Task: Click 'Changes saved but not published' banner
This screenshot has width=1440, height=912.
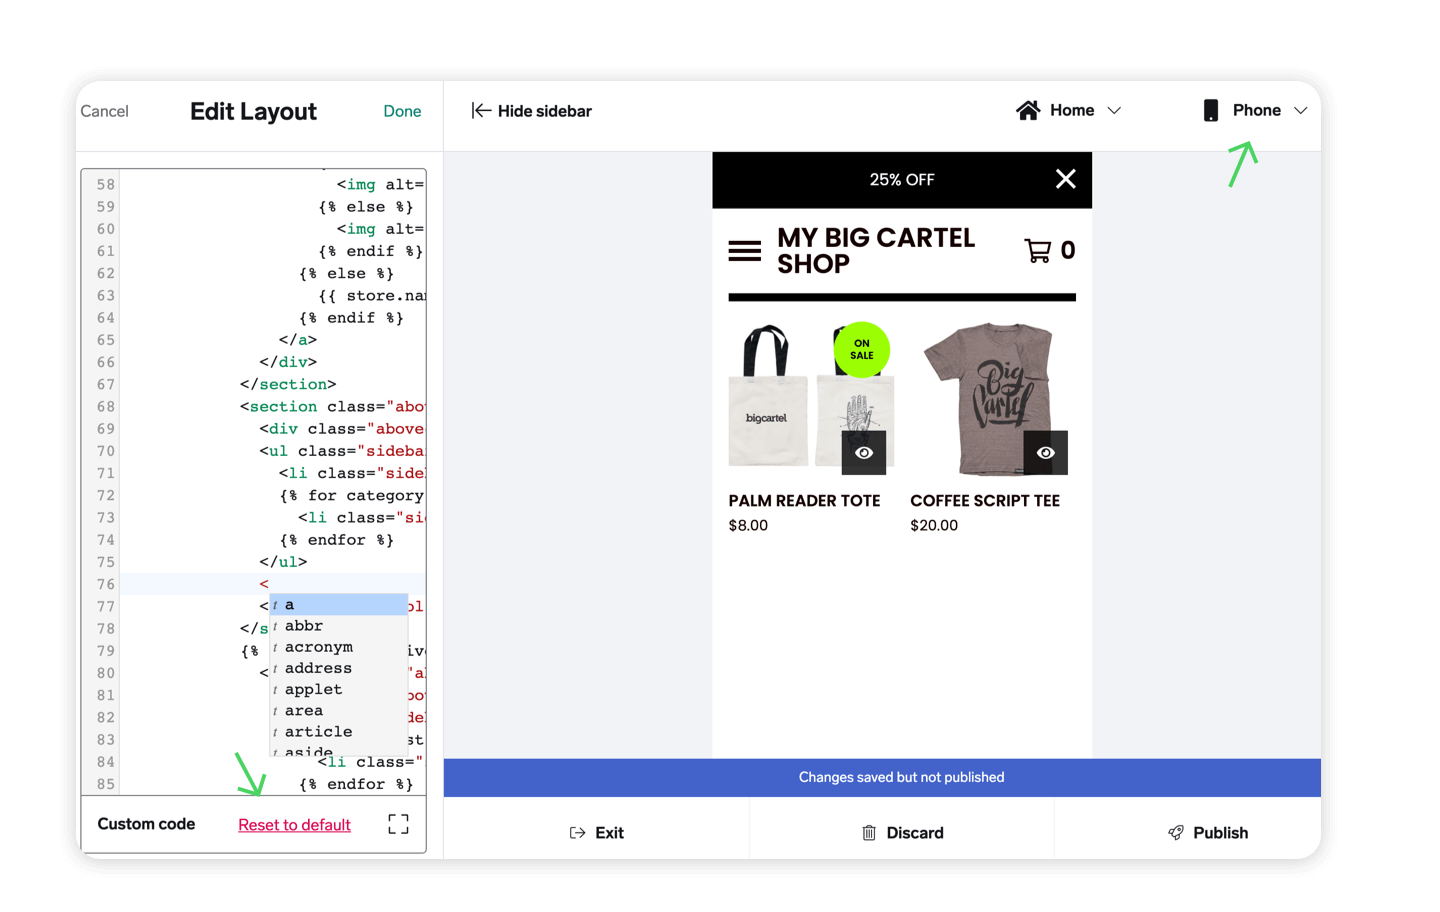Action: [882, 778]
